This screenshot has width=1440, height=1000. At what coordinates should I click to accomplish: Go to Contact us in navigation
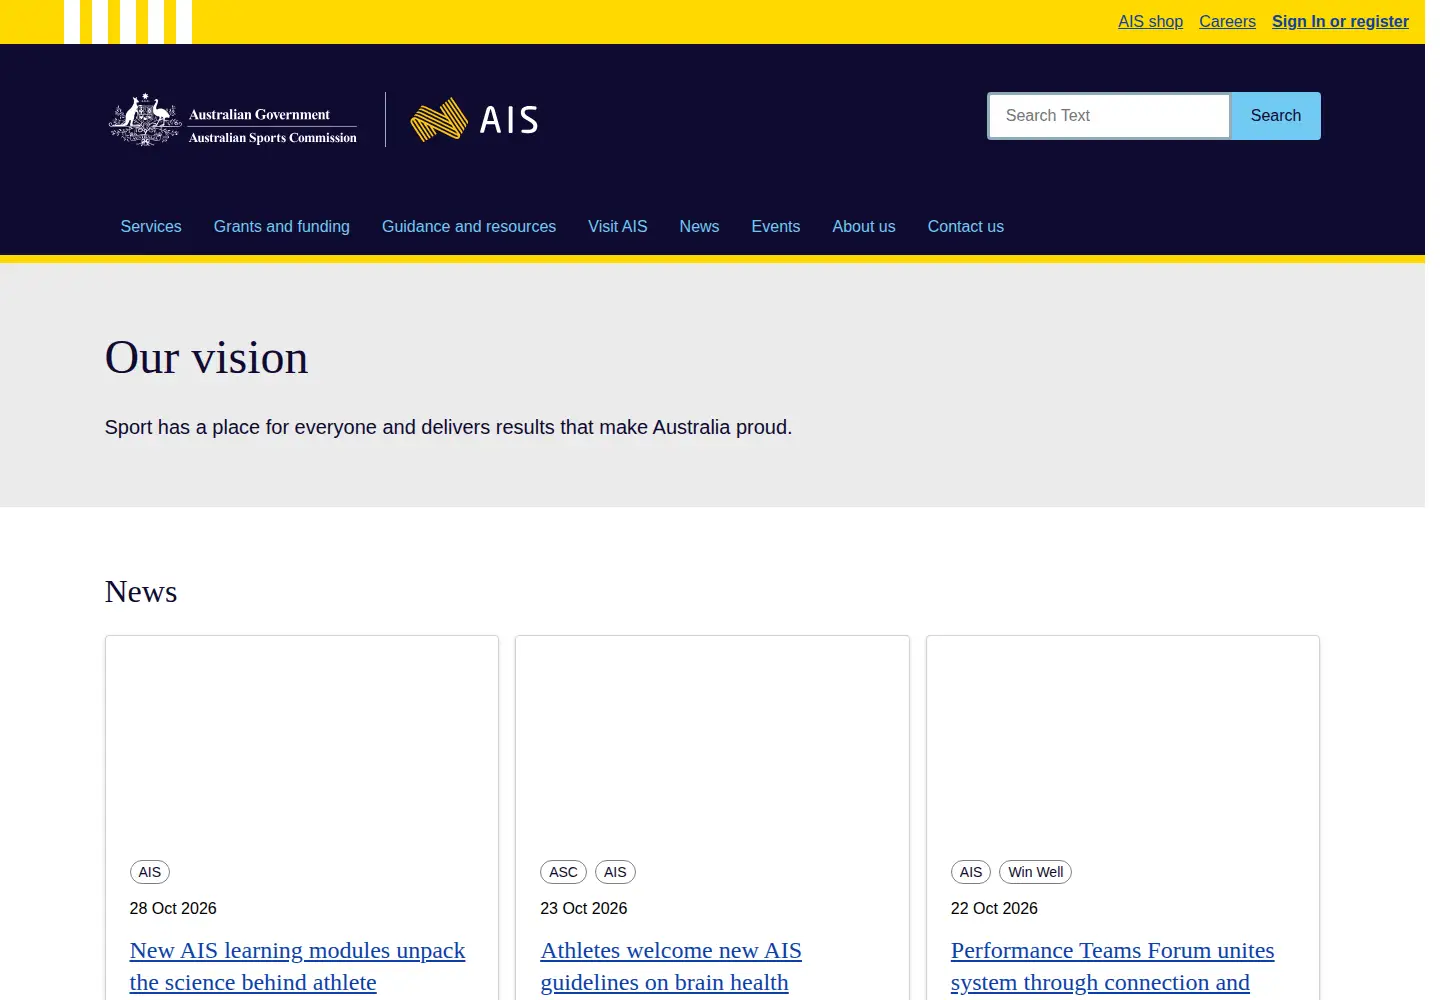pyautogui.click(x=966, y=227)
